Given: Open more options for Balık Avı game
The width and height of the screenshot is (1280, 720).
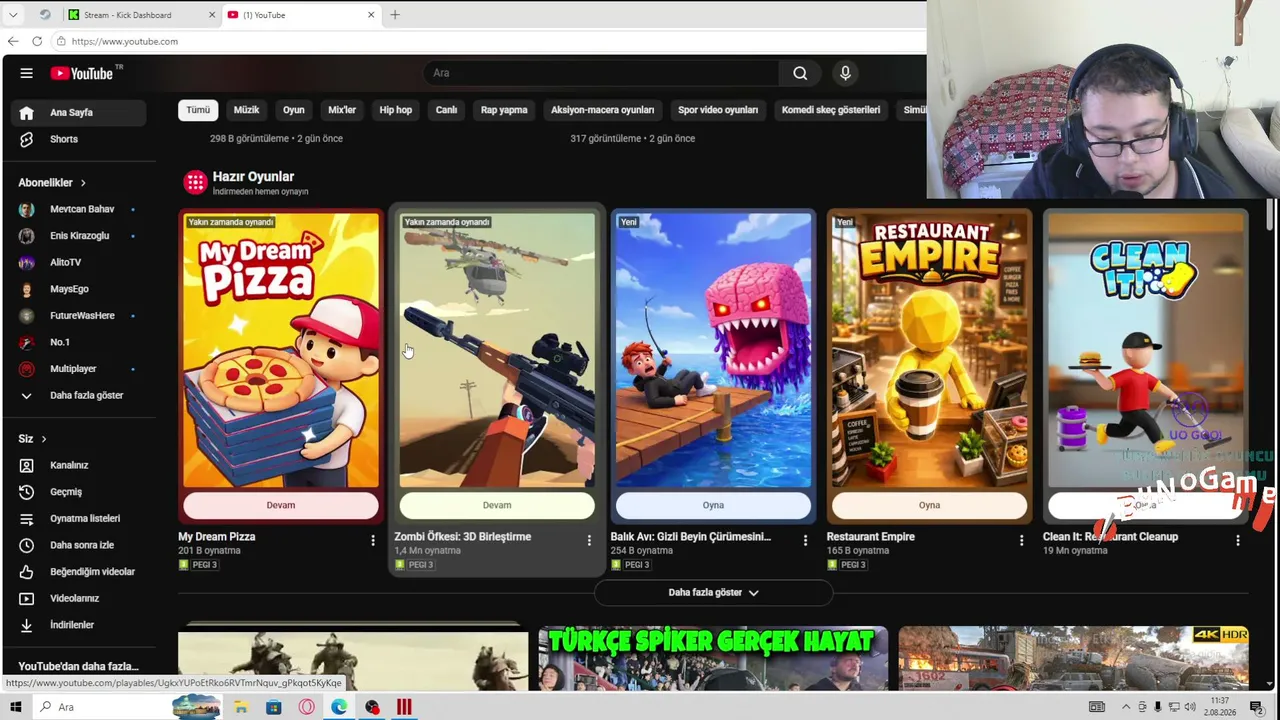Looking at the screenshot, I should click(x=805, y=541).
